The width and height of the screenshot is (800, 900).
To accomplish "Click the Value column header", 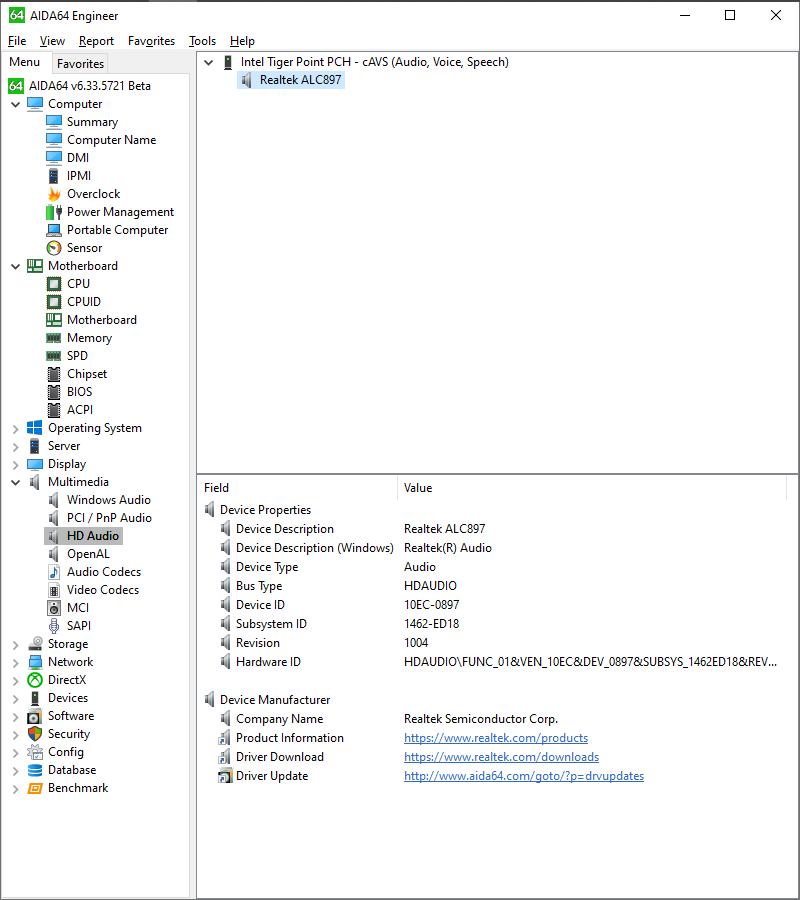I will click(x=591, y=487).
